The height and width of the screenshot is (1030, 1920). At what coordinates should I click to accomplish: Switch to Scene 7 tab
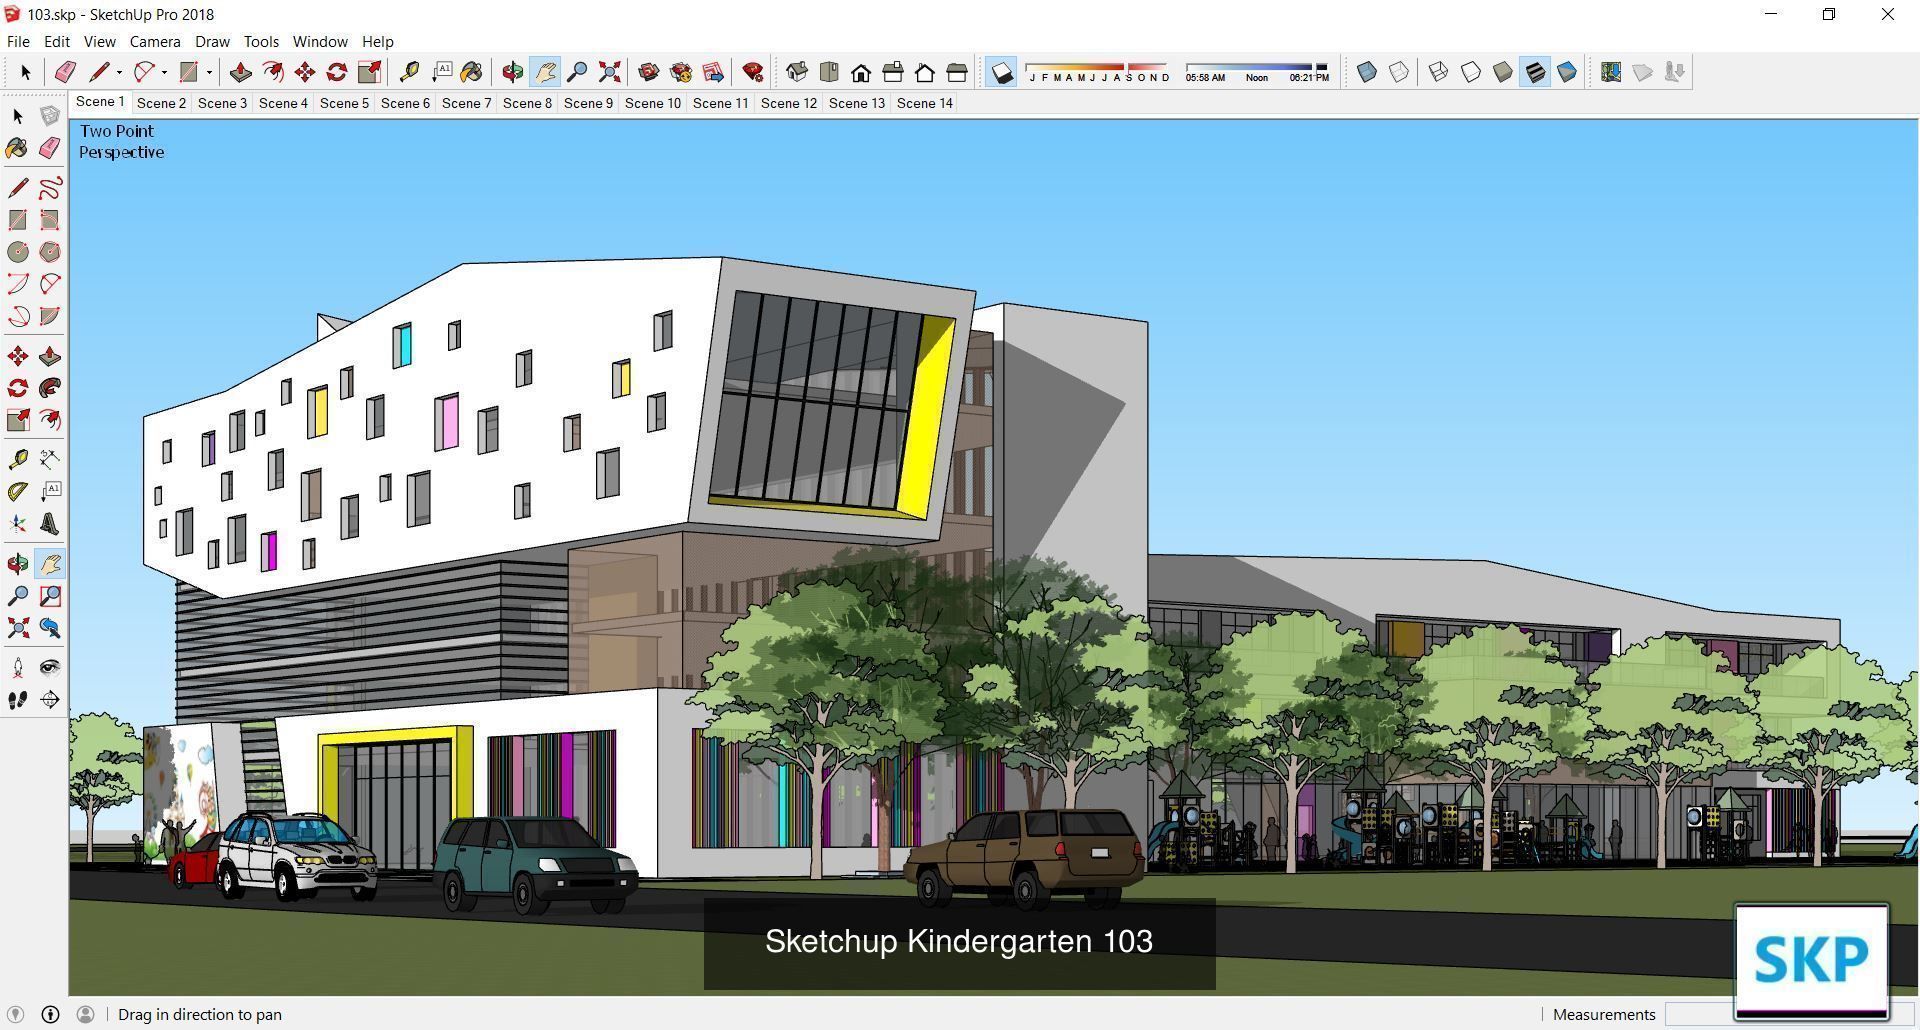(466, 103)
